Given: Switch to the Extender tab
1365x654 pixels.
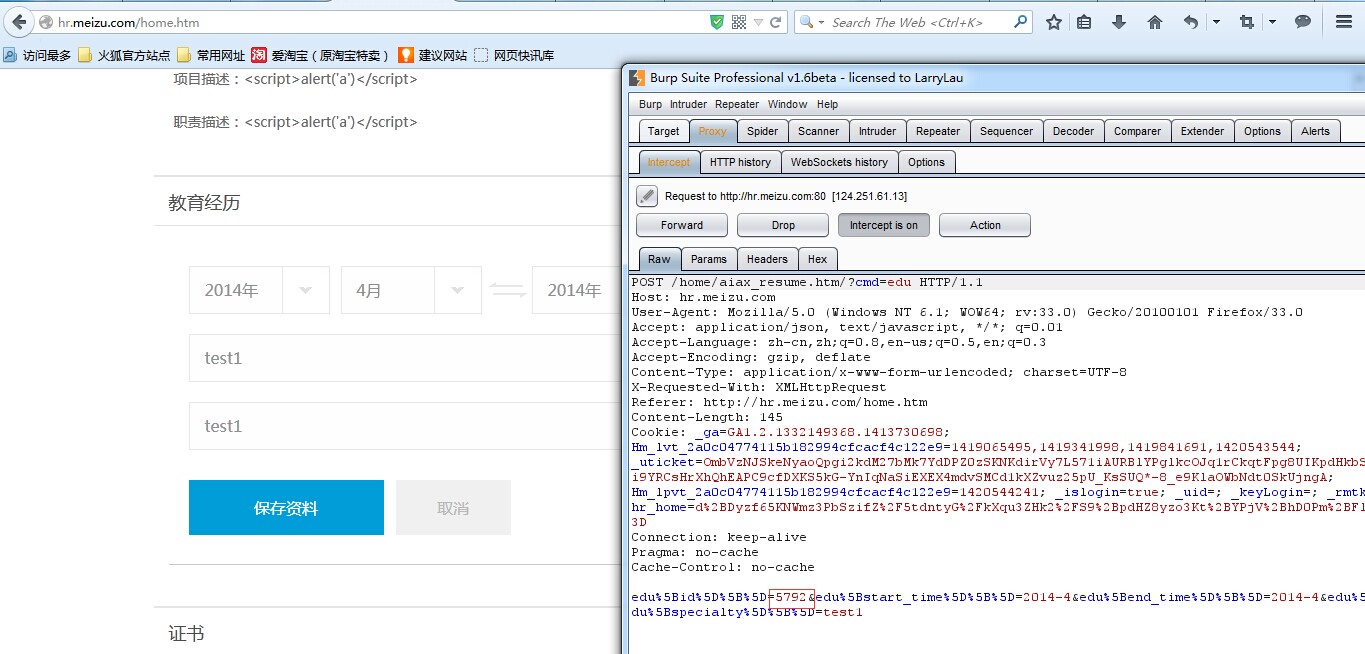Looking at the screenshot, I should pyautogui.click(x=1202, y=131).
